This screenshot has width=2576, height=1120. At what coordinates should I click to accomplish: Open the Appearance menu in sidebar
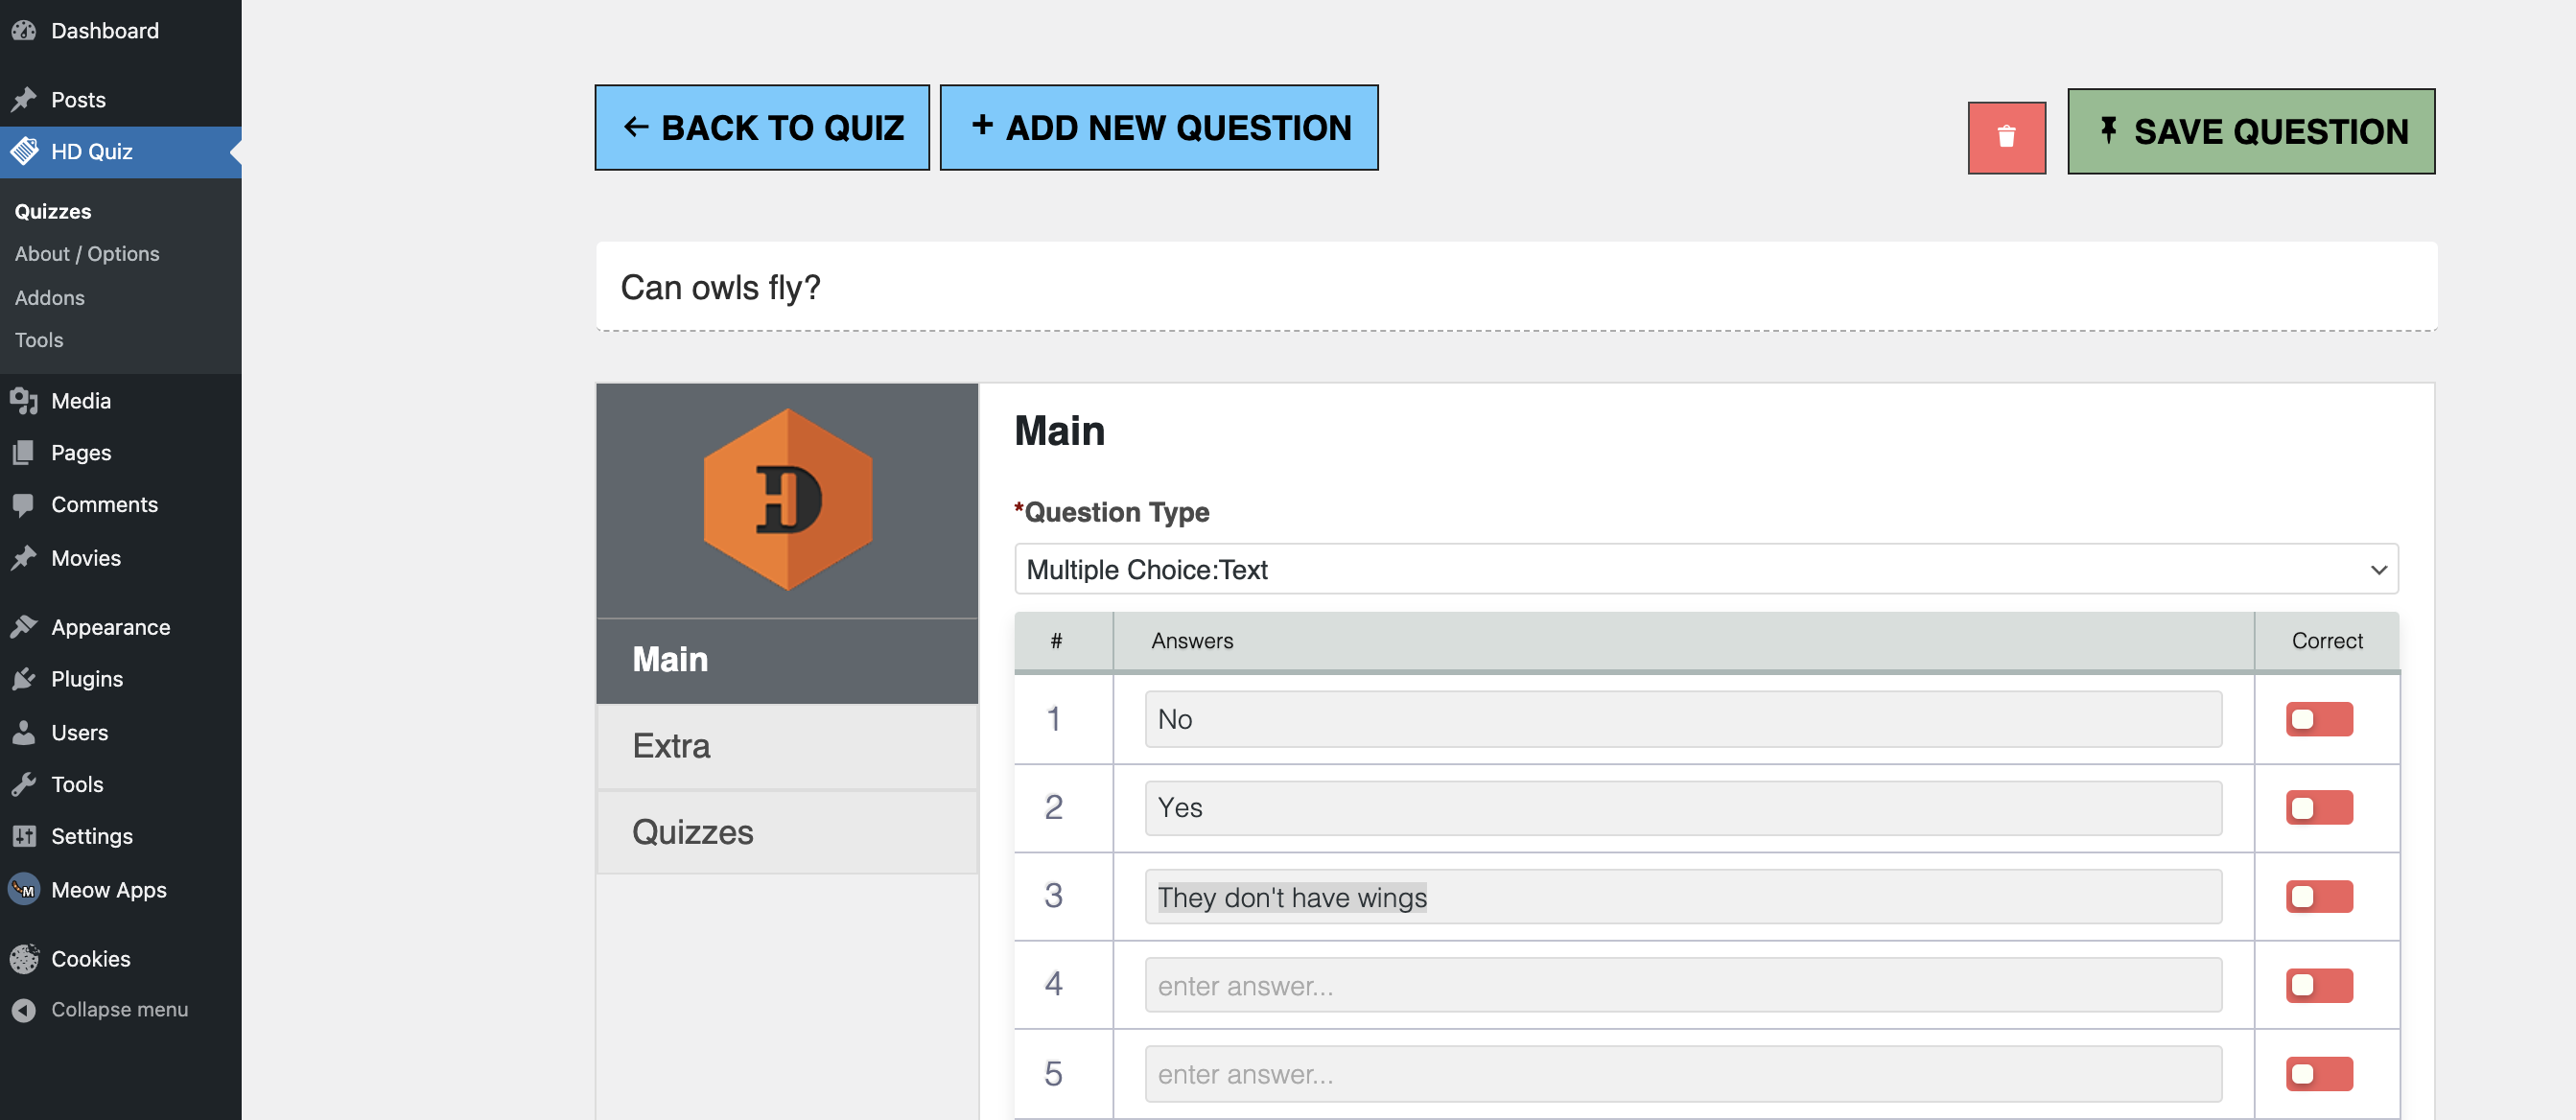pos(110,627)
